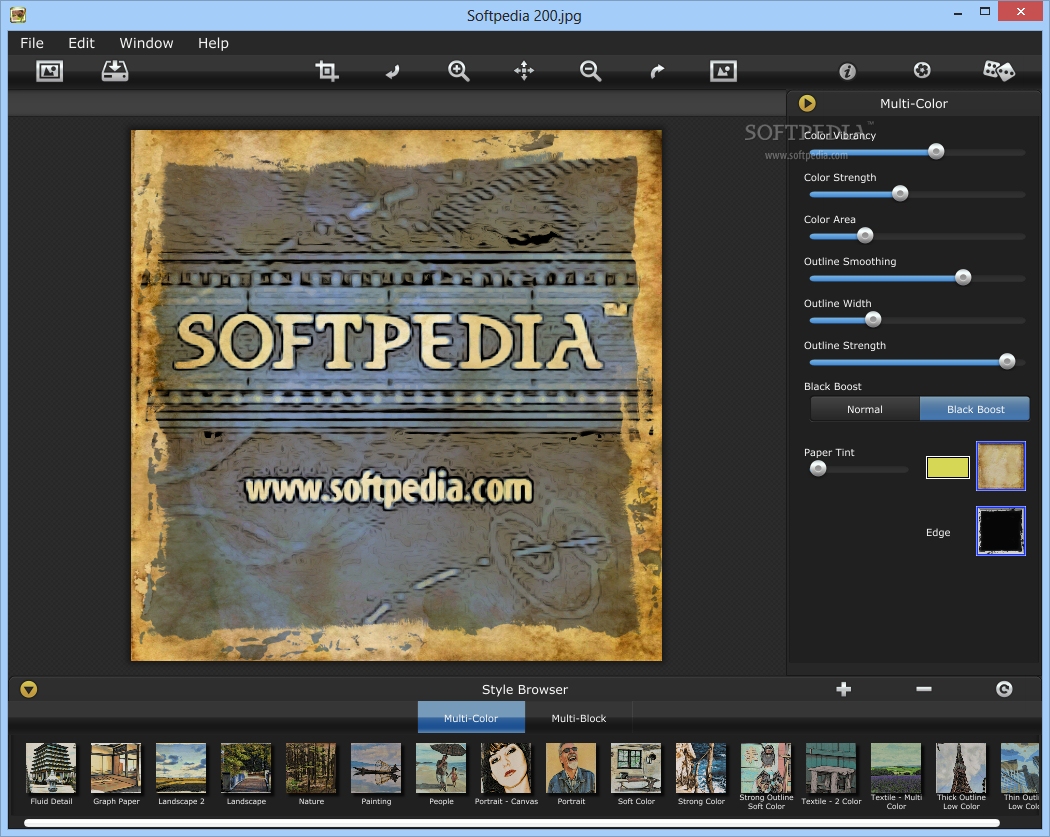Click the show original image icon

(x=723, y=71)
